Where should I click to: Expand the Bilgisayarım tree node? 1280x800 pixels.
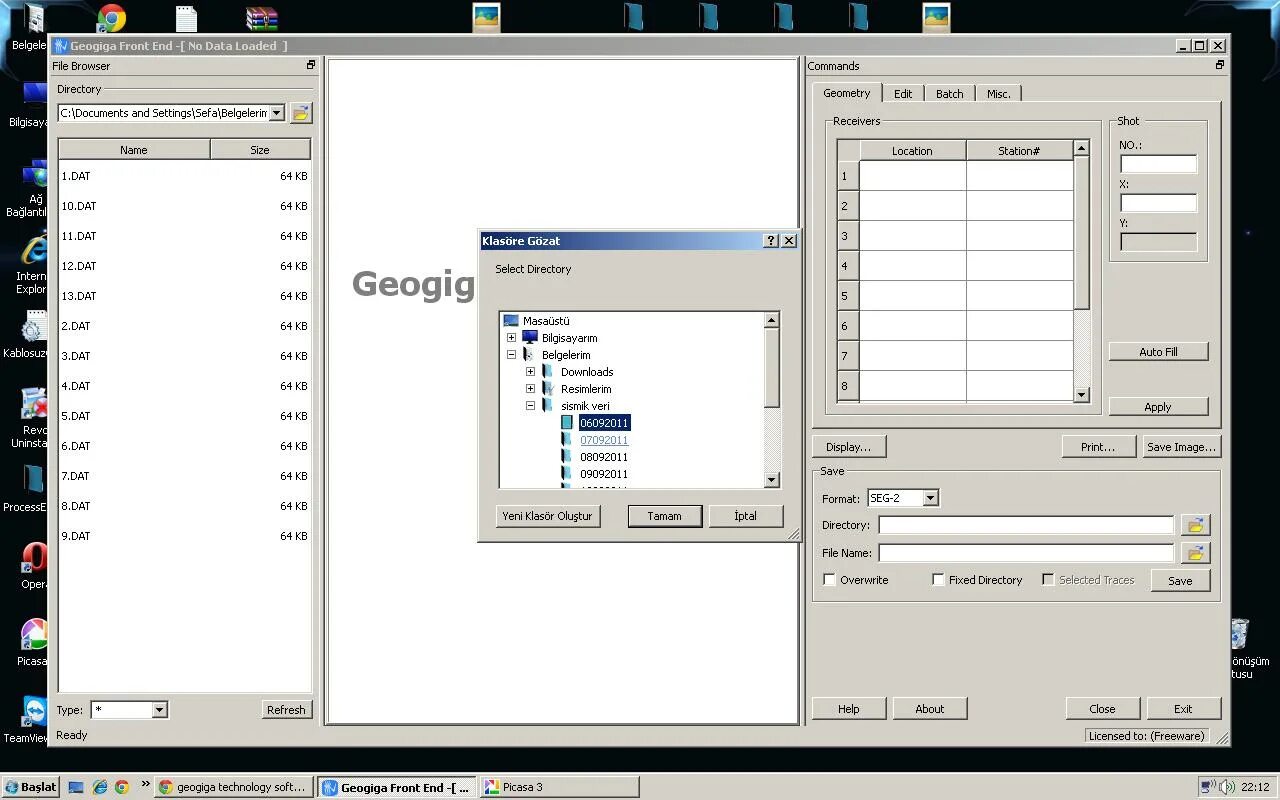tap(511, 338)
